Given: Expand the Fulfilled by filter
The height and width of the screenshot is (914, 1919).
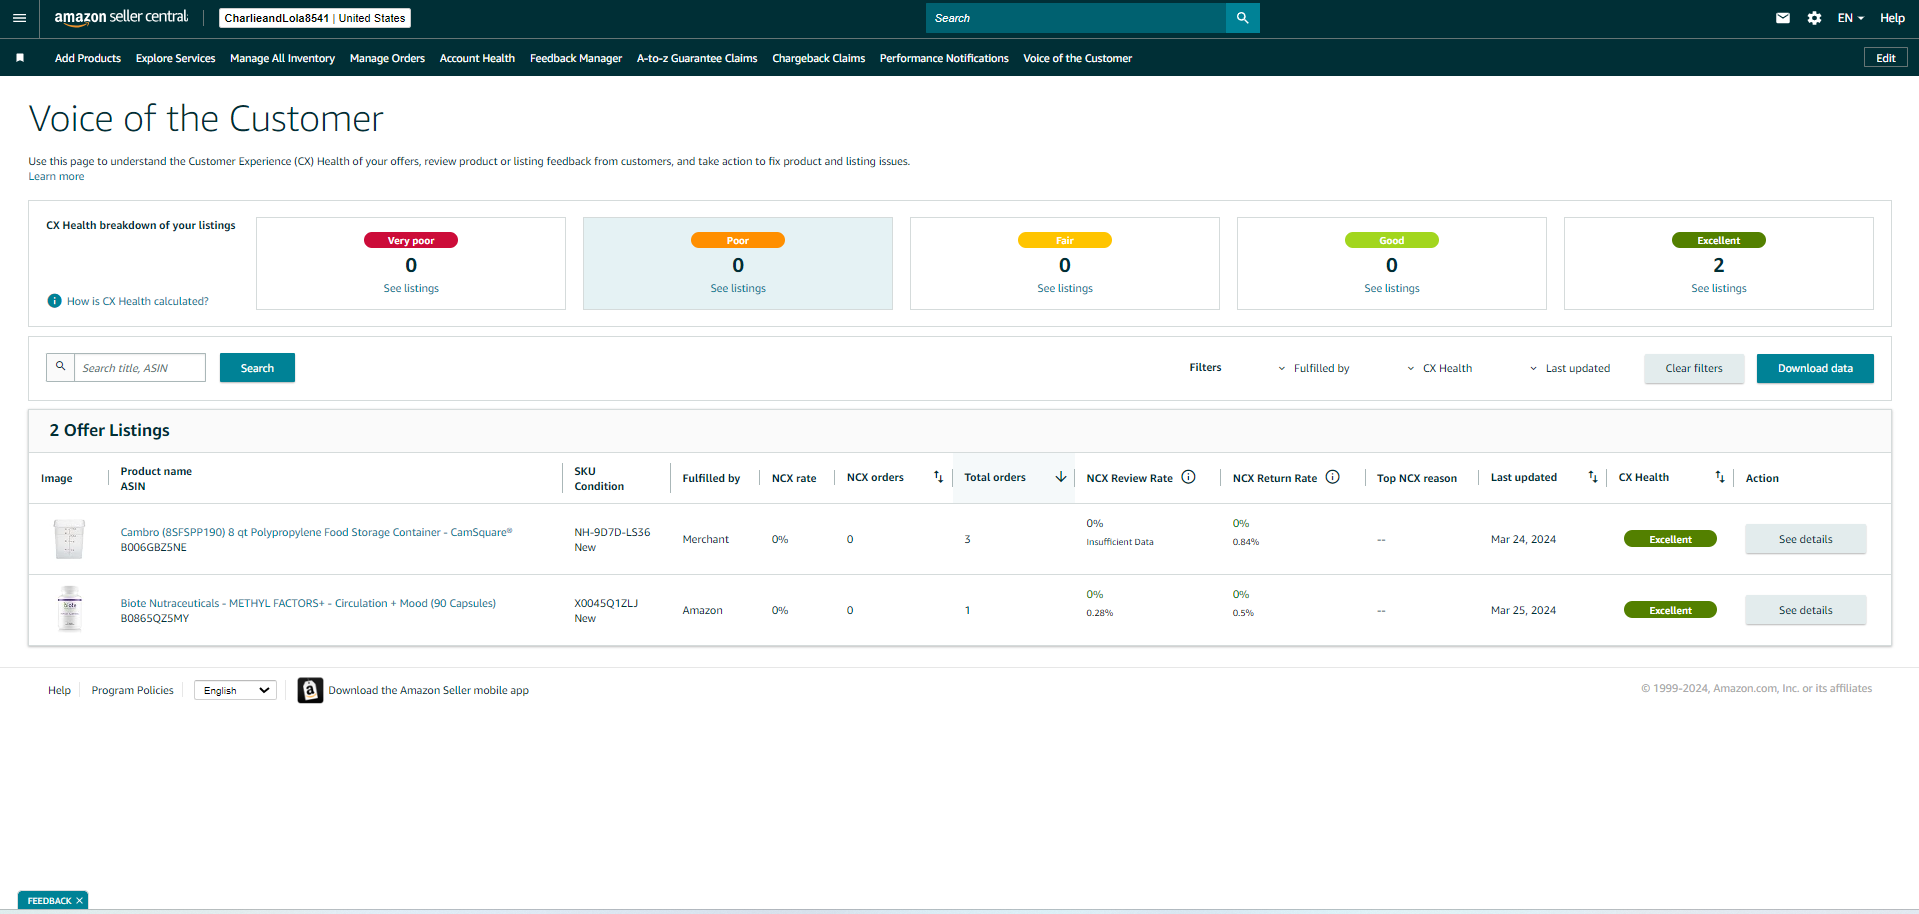Looking at the screenshot, I should (x=1314, y=368).
